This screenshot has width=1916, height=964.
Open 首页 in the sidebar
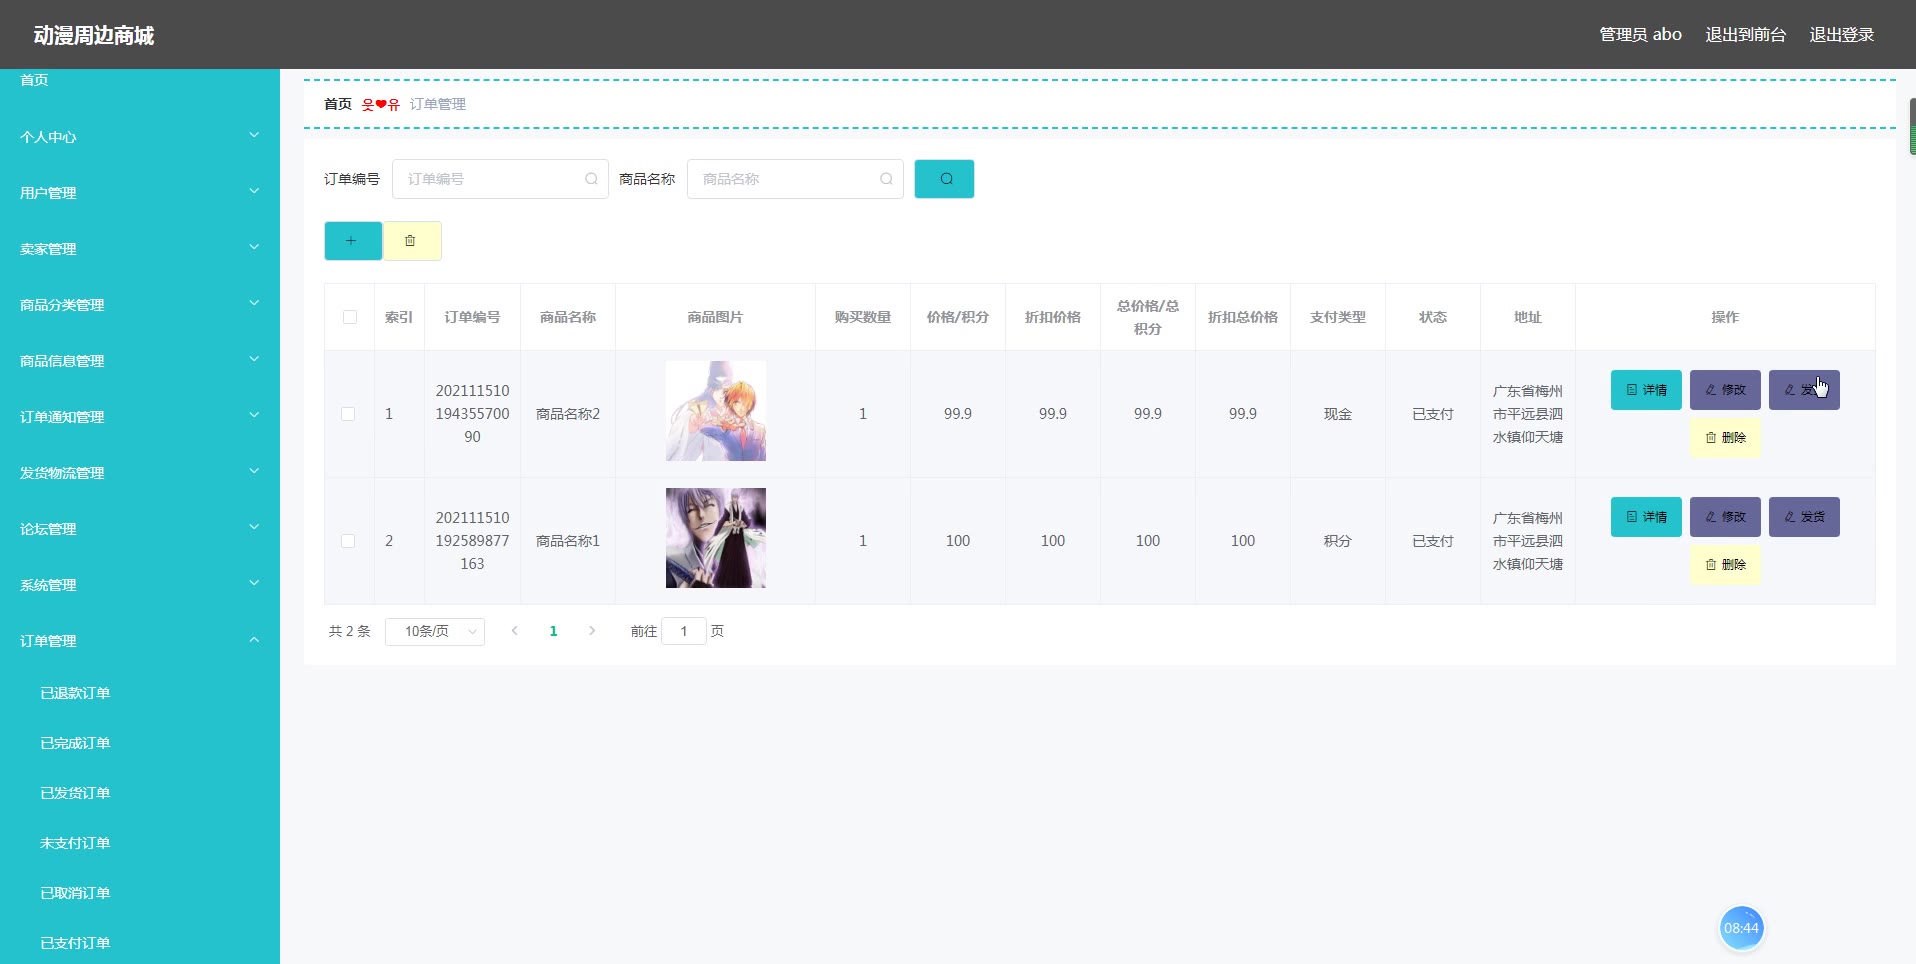coord(34,80)
